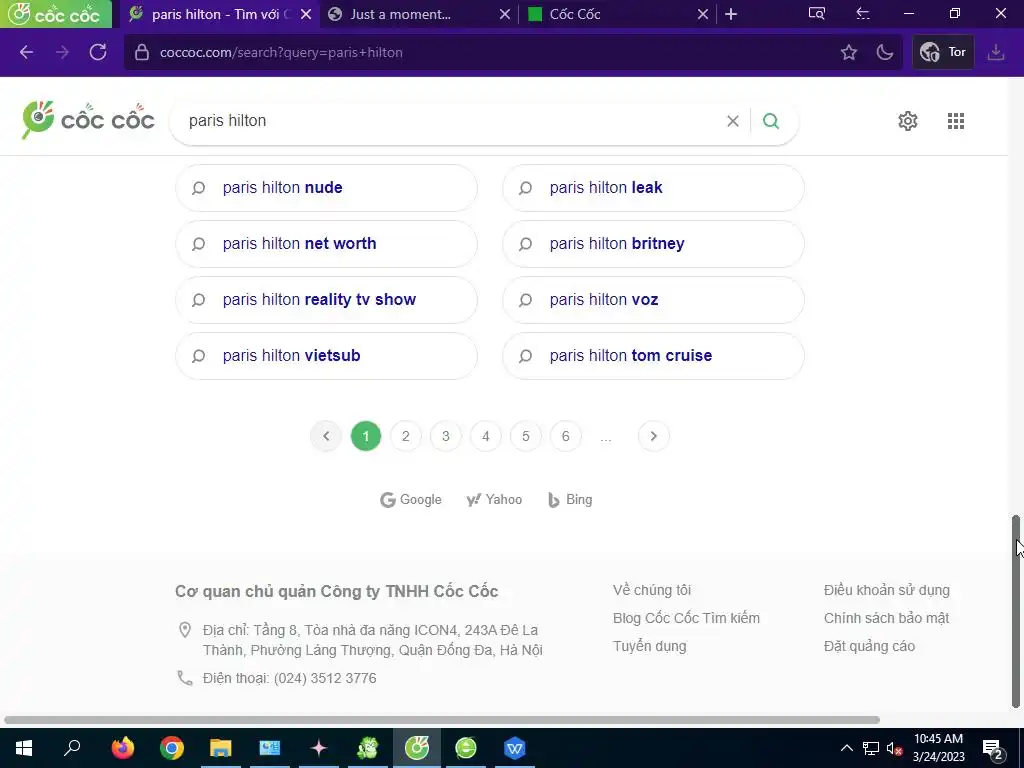Screen dimensions: 1024x768
Task: Go back to previous page
Action: tap(26, 52)
